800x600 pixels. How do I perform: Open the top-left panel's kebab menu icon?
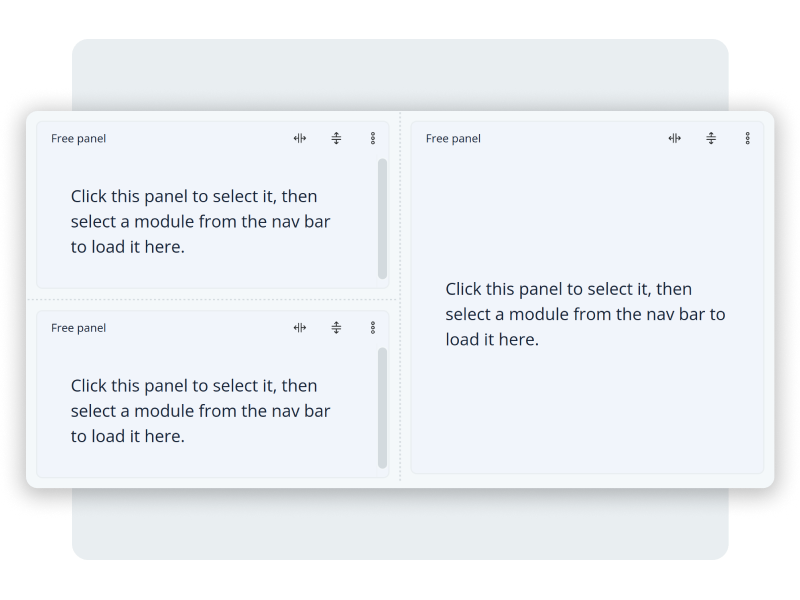pyautogui.click(x=372, y=138)
